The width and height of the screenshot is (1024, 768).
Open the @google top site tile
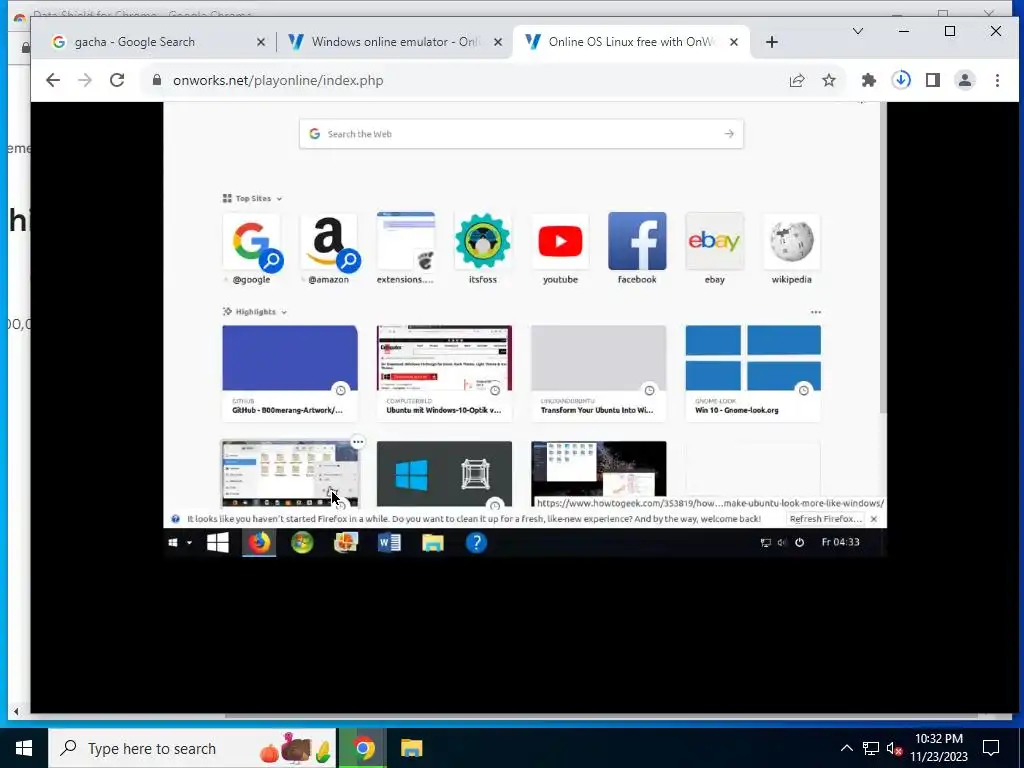point(251,249)
